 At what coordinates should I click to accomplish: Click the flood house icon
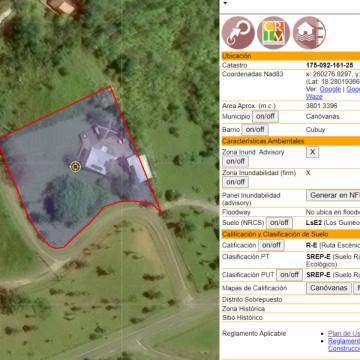coord(309,33)
